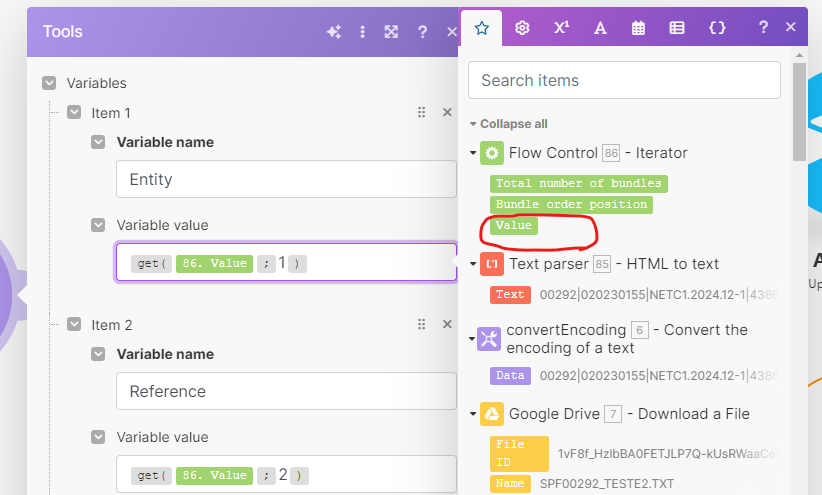Click the Text parser sample value text
The image size is (822, 495).
tap(659, 295)
